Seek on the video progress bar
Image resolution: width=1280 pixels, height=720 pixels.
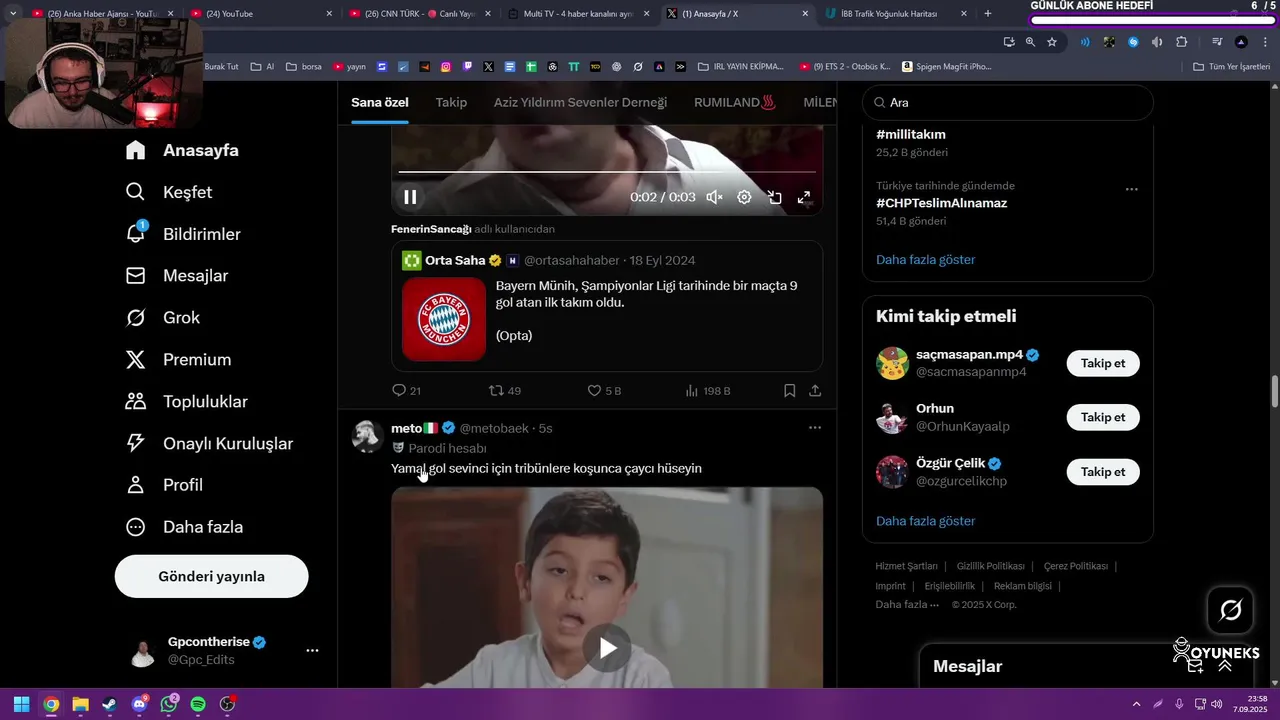pos(607,172)
